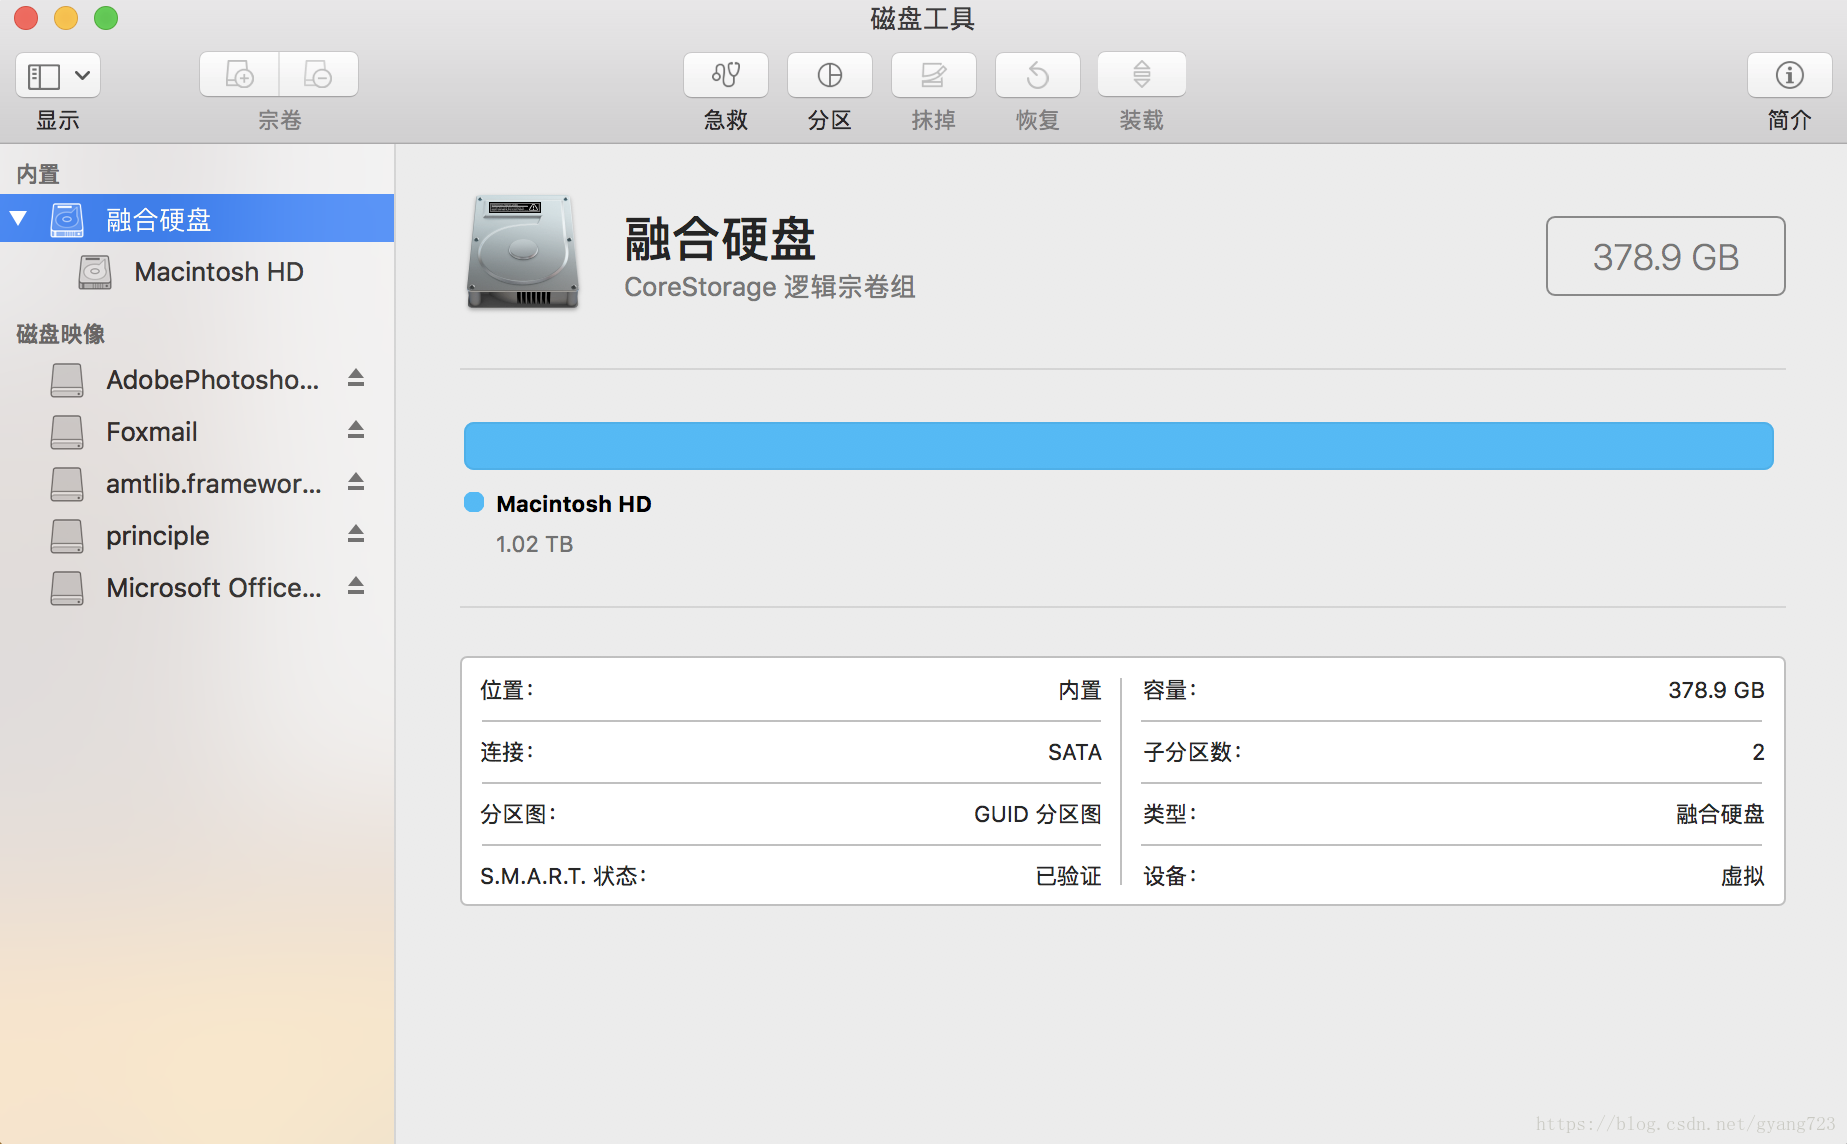The image size is (1847, 1144).
Task: Click the remove volume (宗卷) minus icon
Action: click(x=318, y=75)
